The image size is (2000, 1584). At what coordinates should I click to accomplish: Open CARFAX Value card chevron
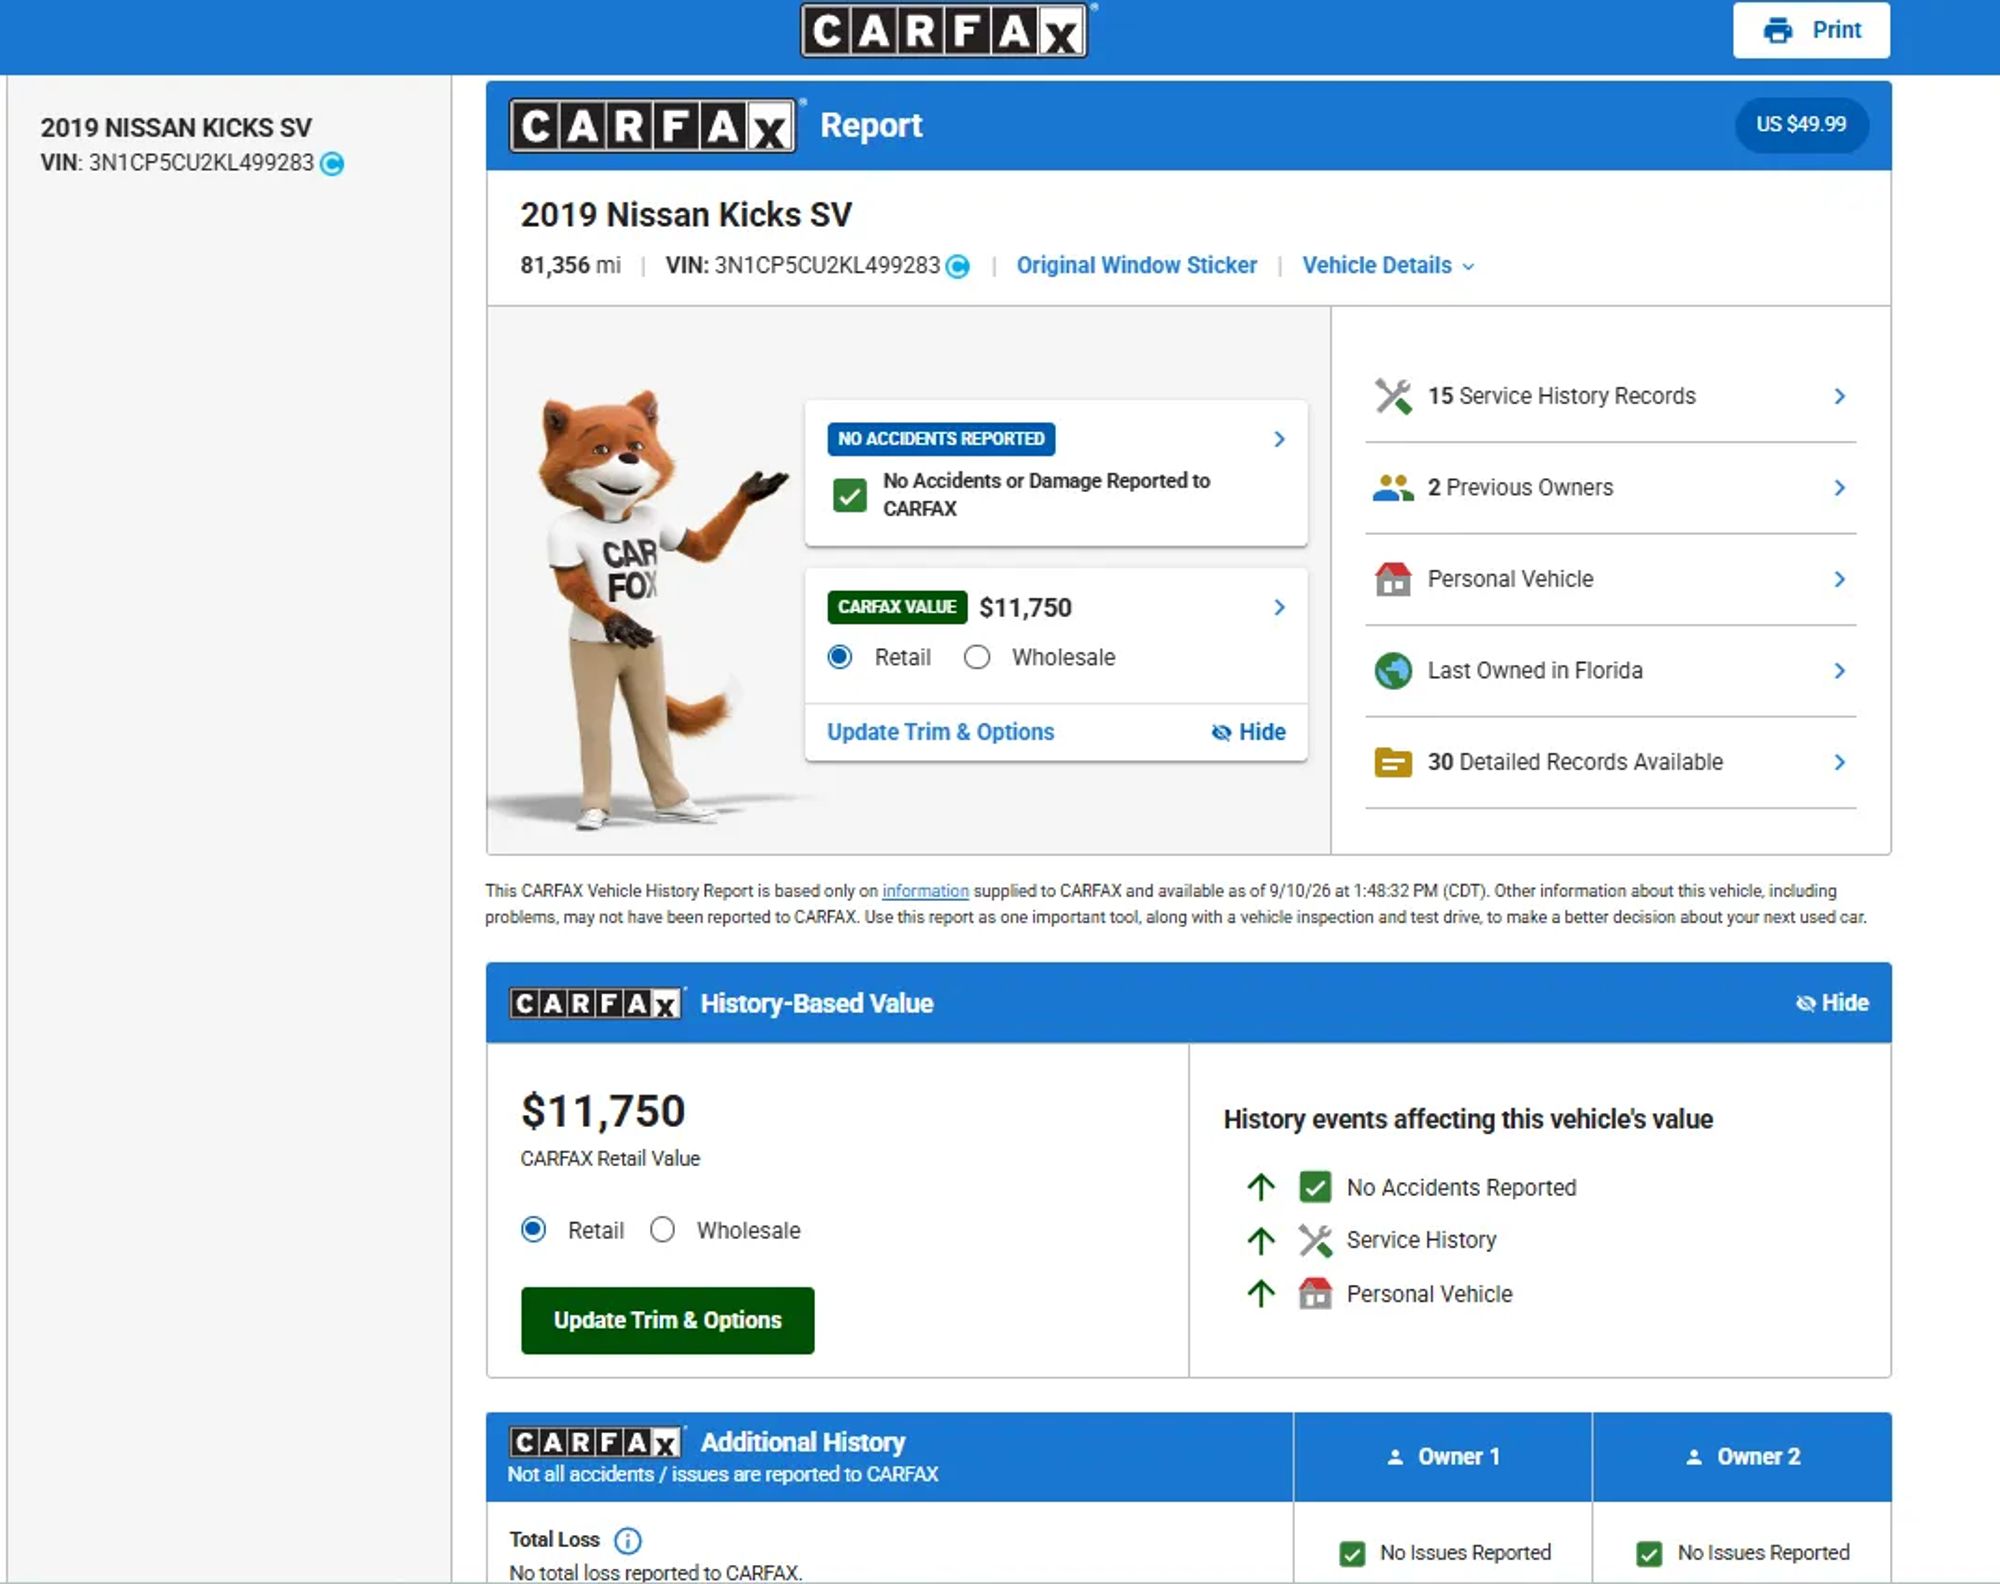coord(1279,607)
